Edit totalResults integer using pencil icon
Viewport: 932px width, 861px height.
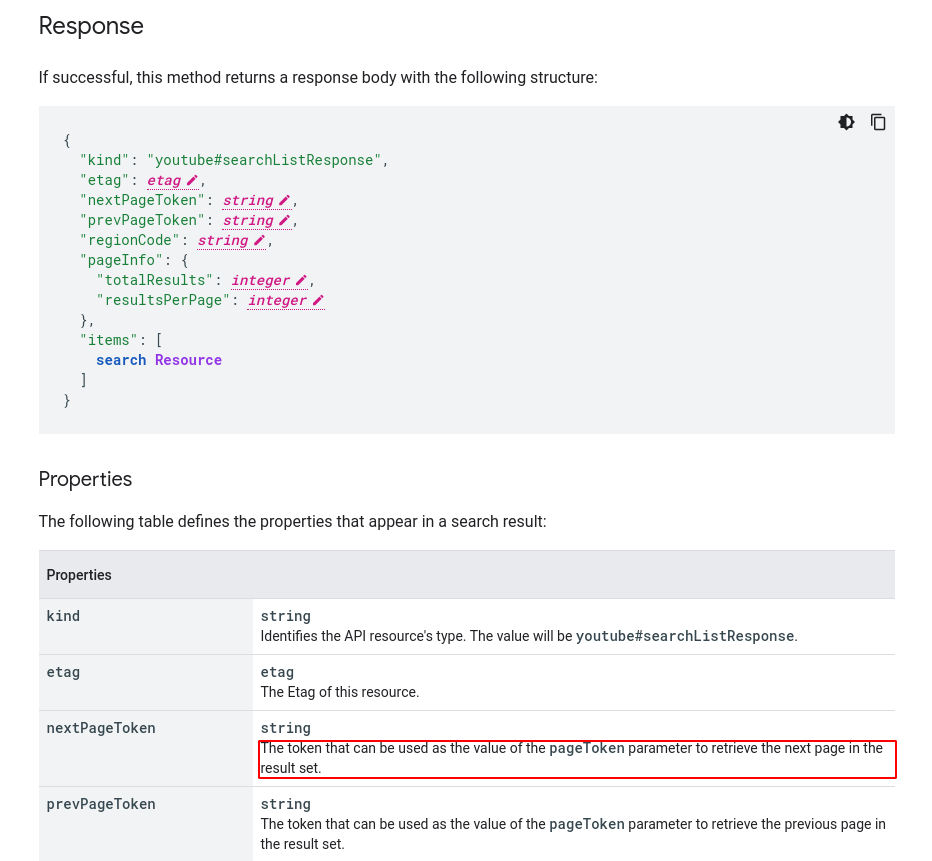point(301,281)
